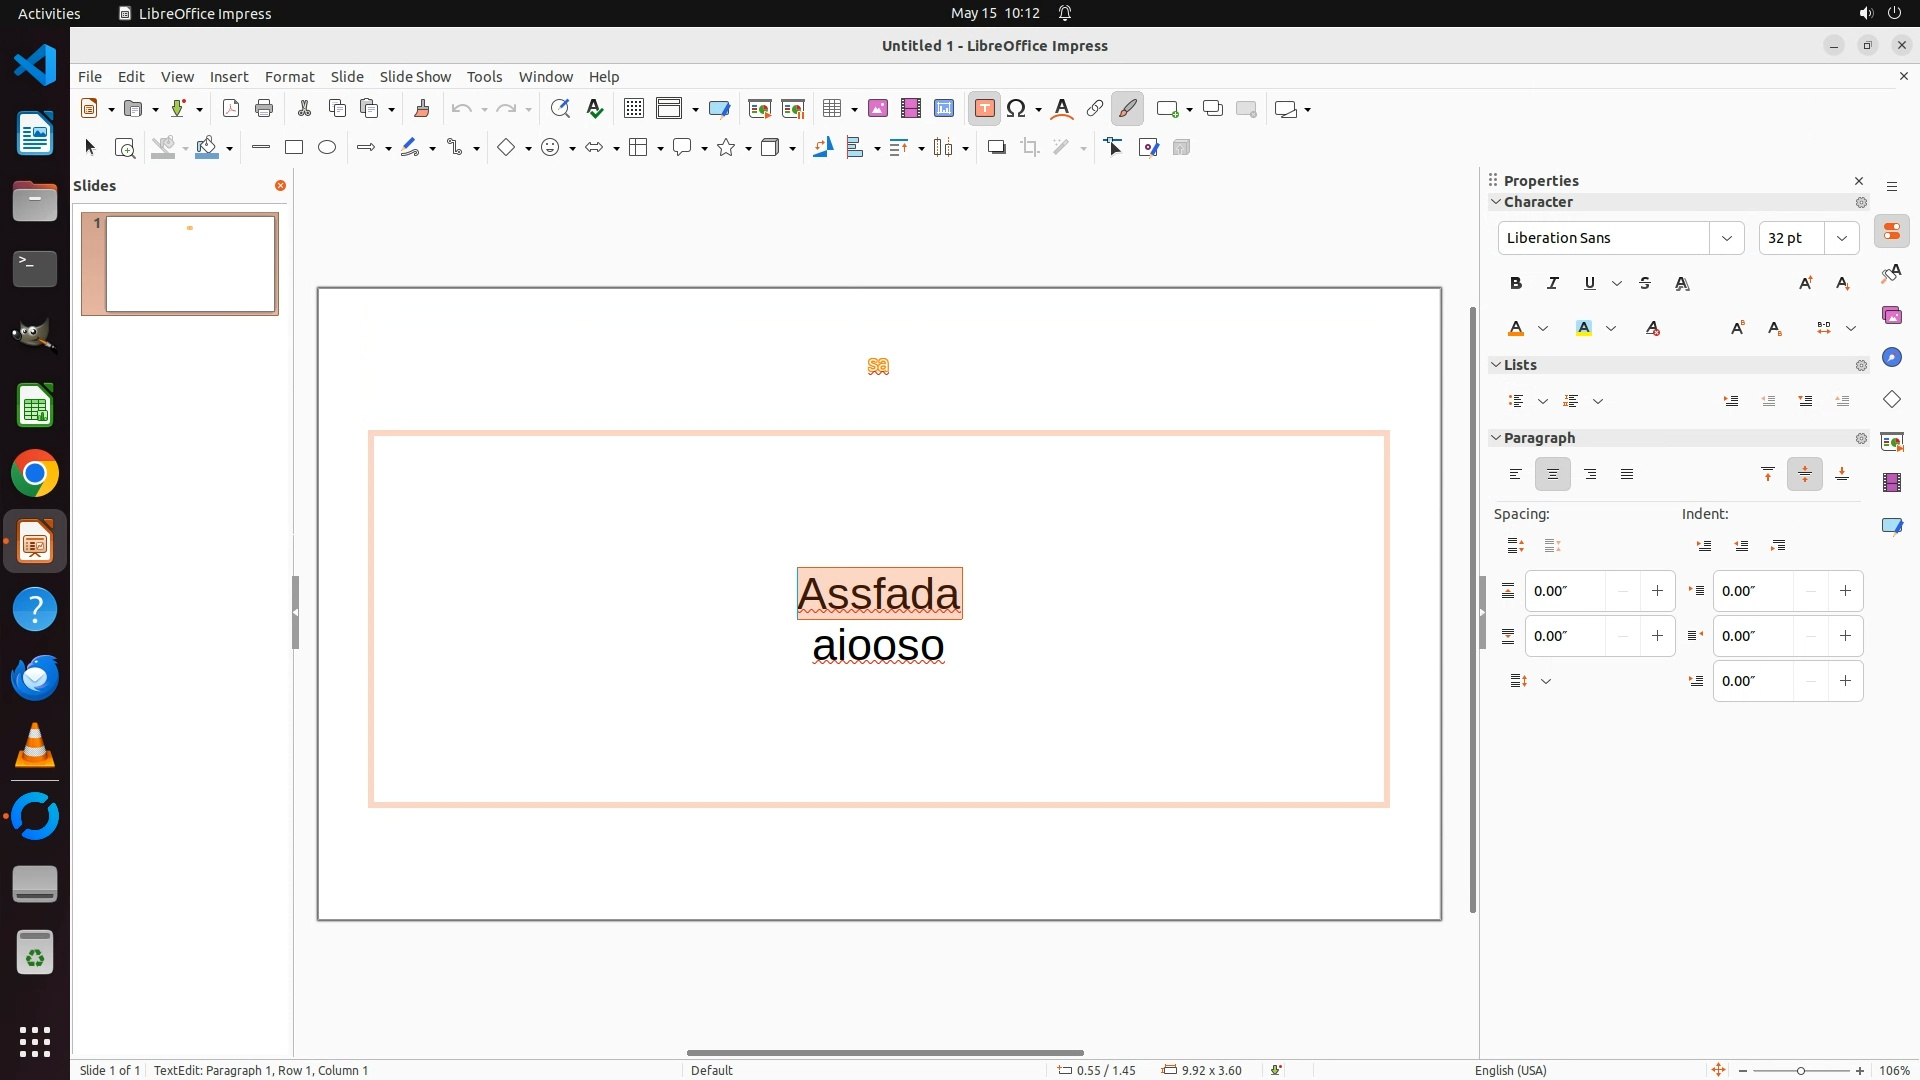Click Activities in the top bar
Viewport: 1920px width, 1080px height.
click(49, 13)
